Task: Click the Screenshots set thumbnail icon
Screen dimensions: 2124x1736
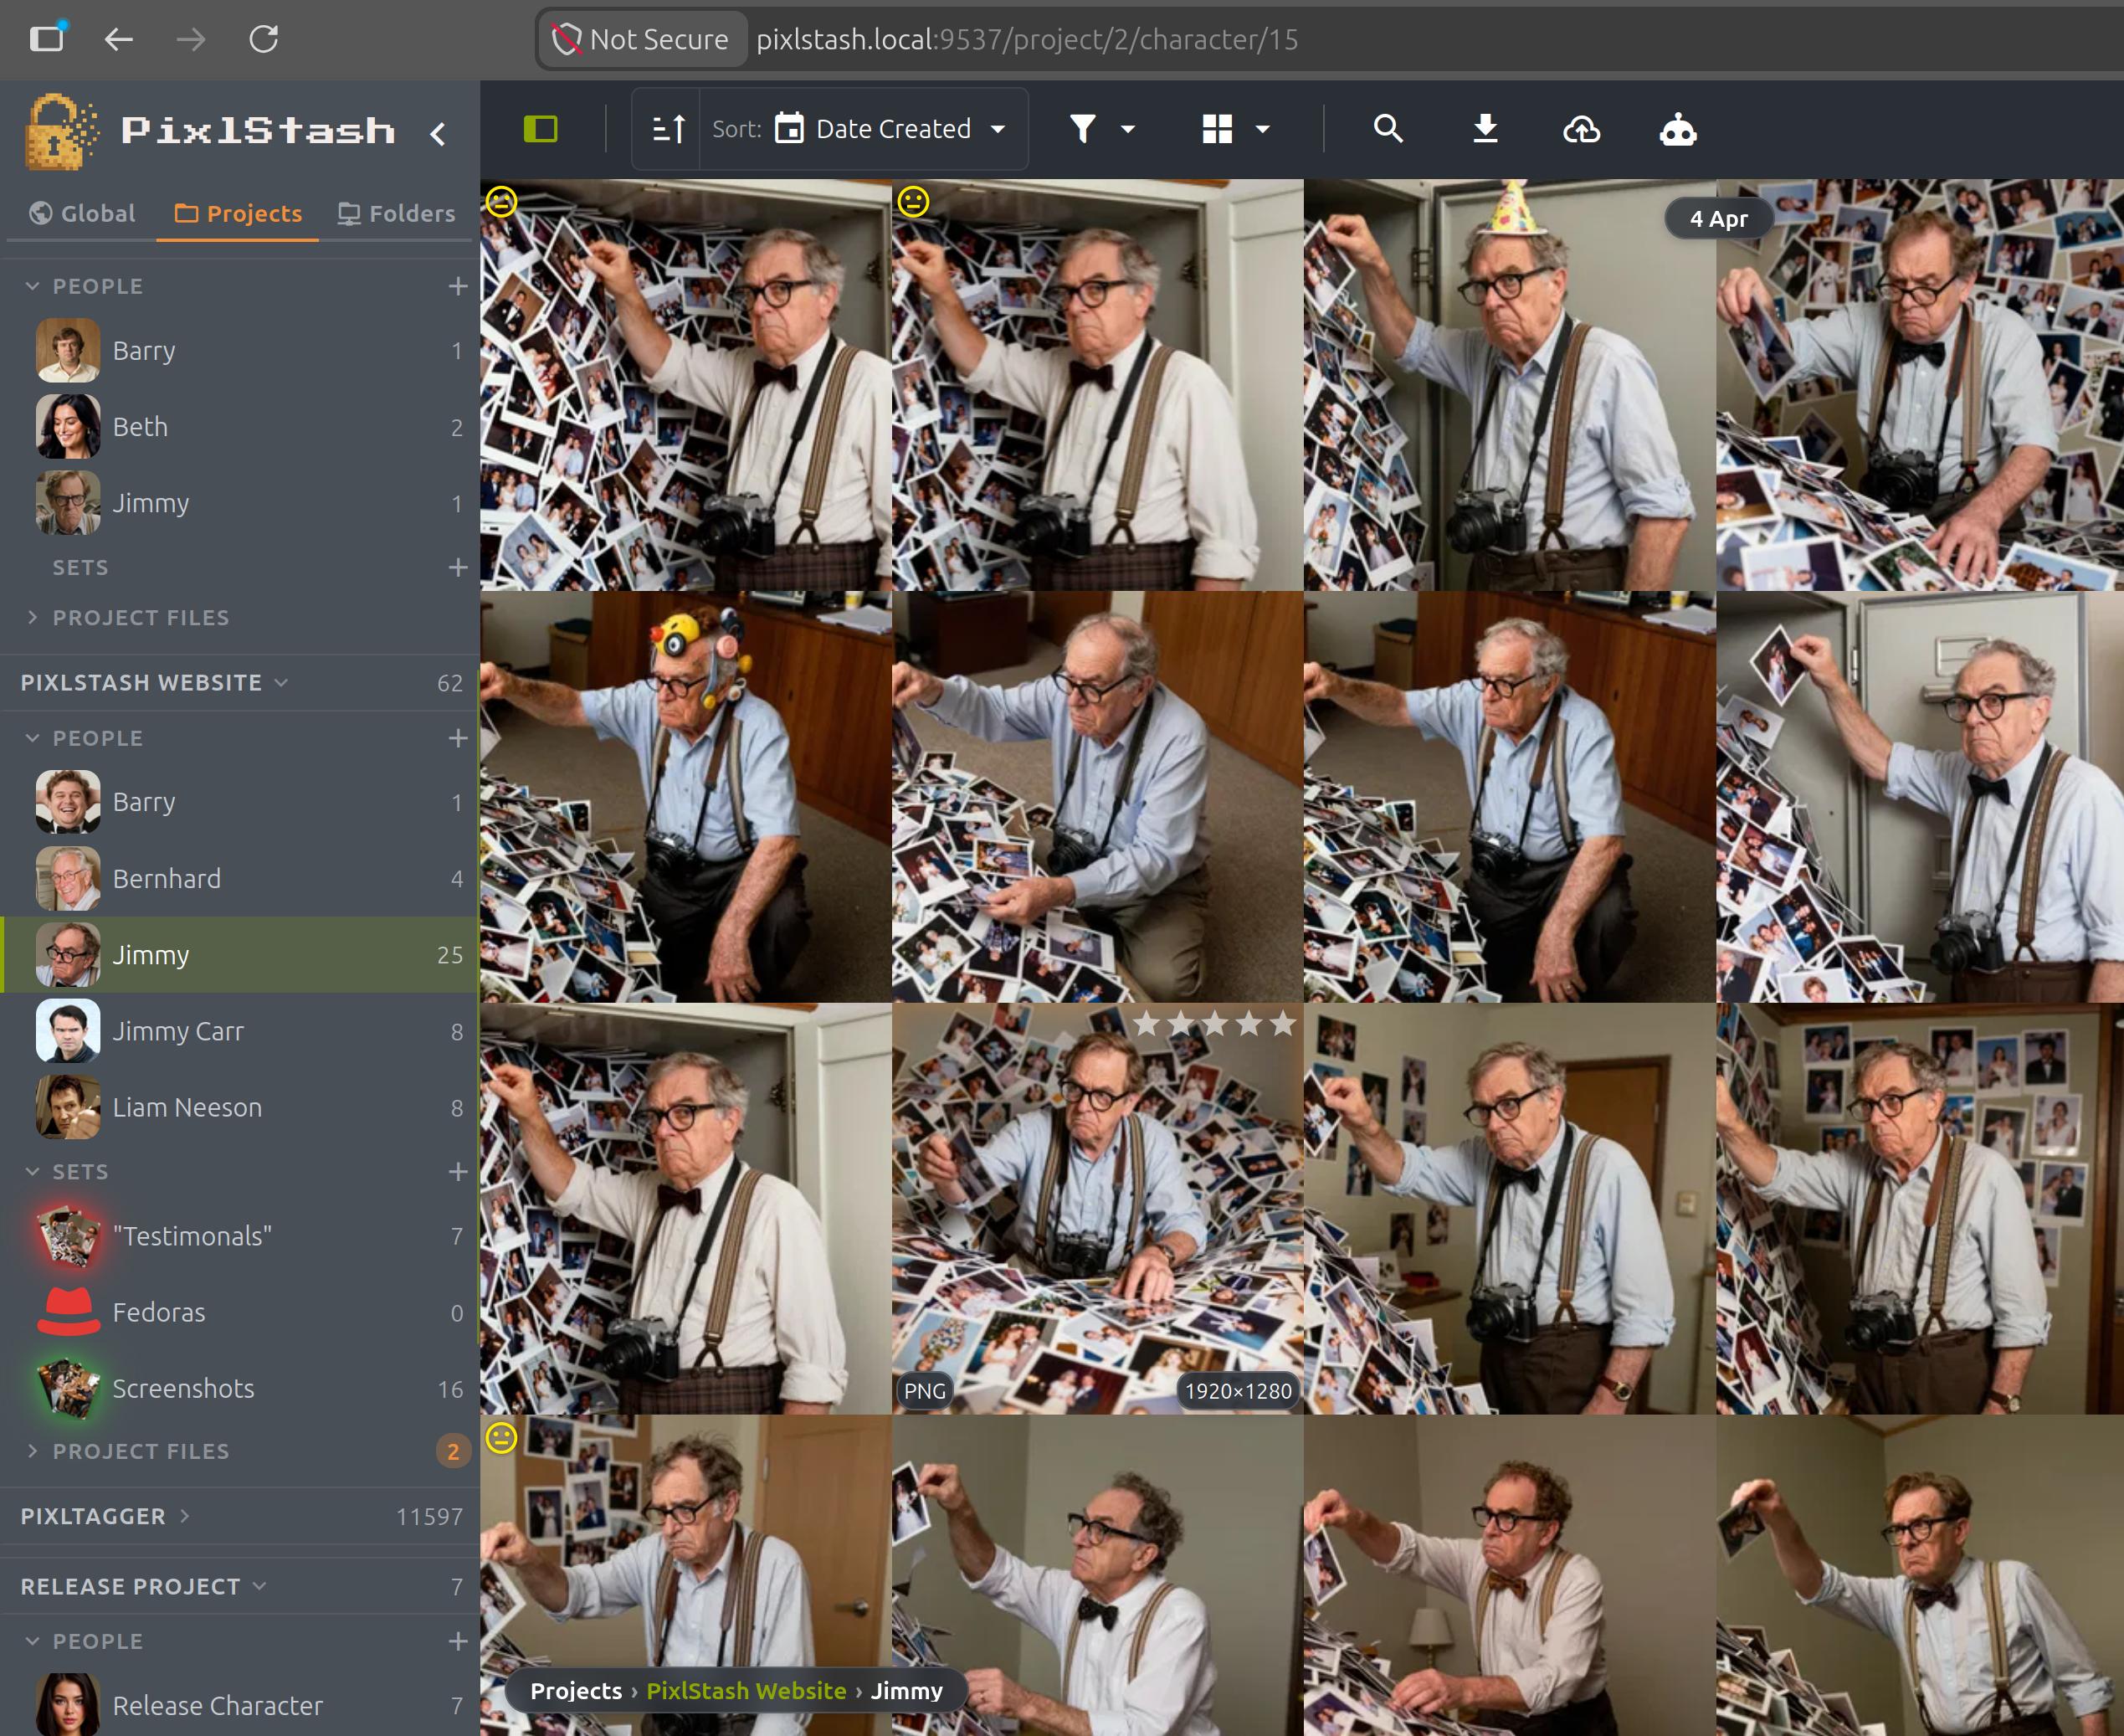Action: [x=68, y=1388]
